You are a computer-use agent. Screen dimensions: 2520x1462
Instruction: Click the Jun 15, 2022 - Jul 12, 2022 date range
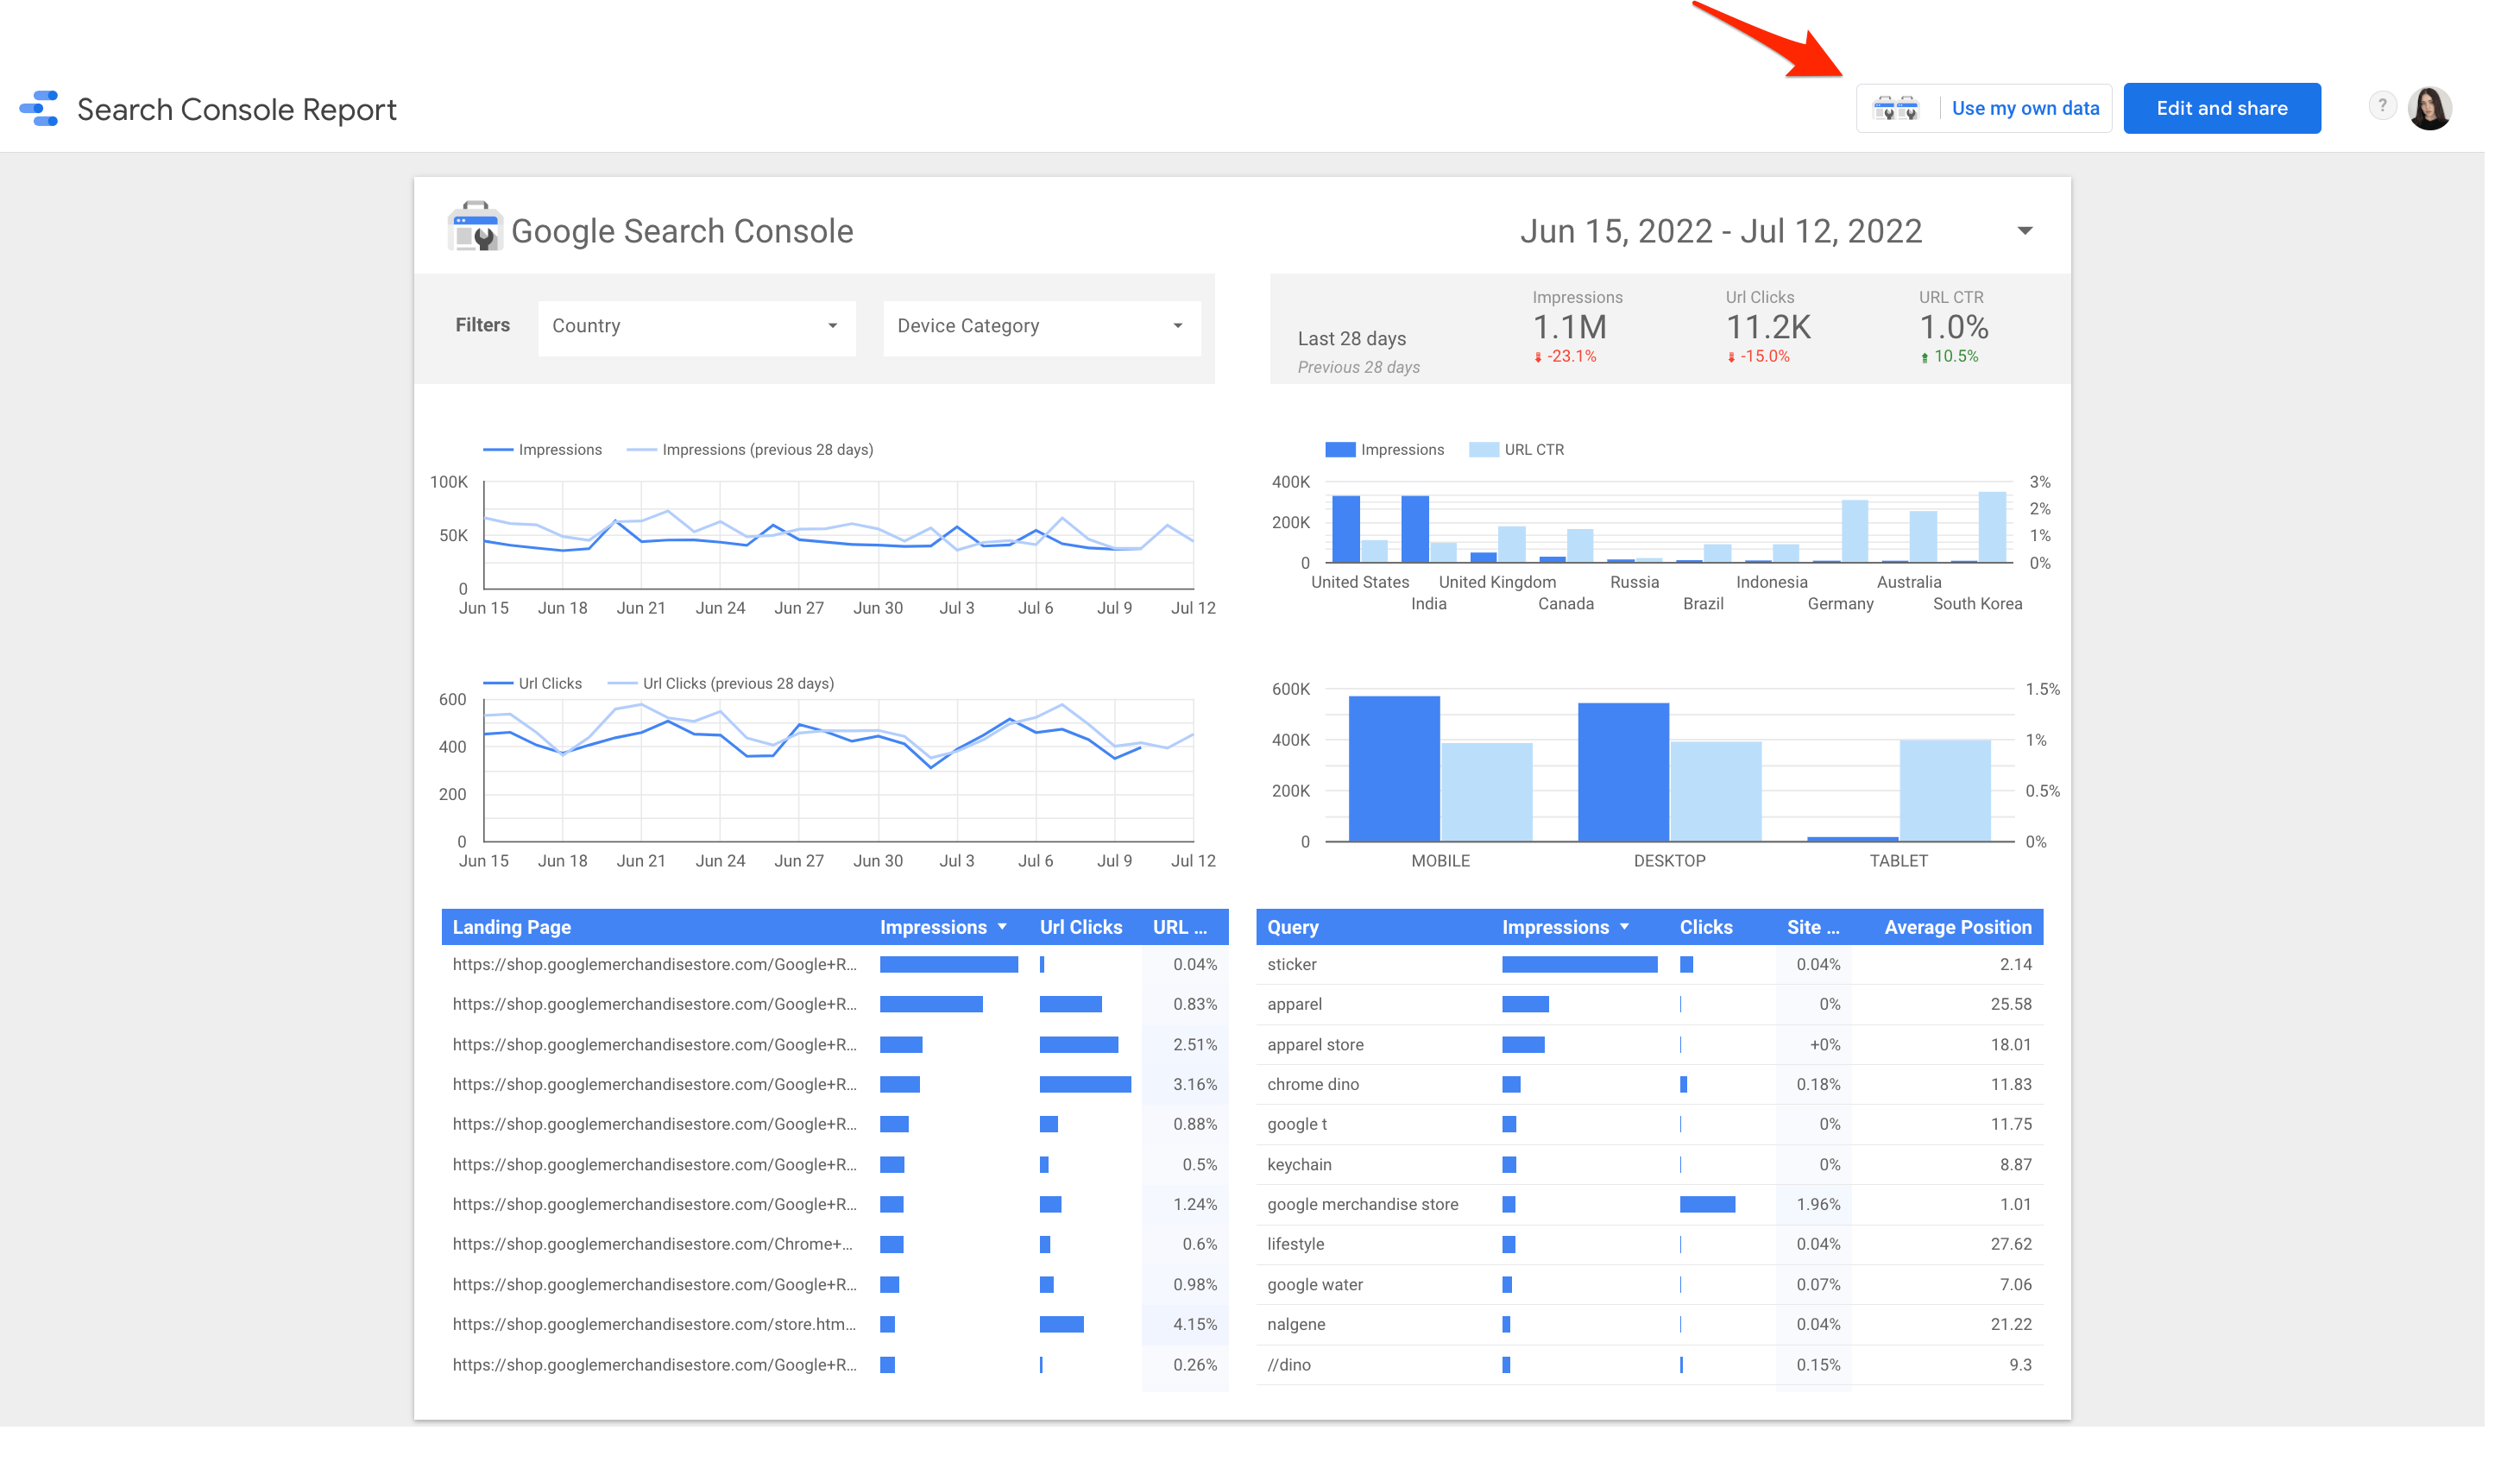(1720, 231)
